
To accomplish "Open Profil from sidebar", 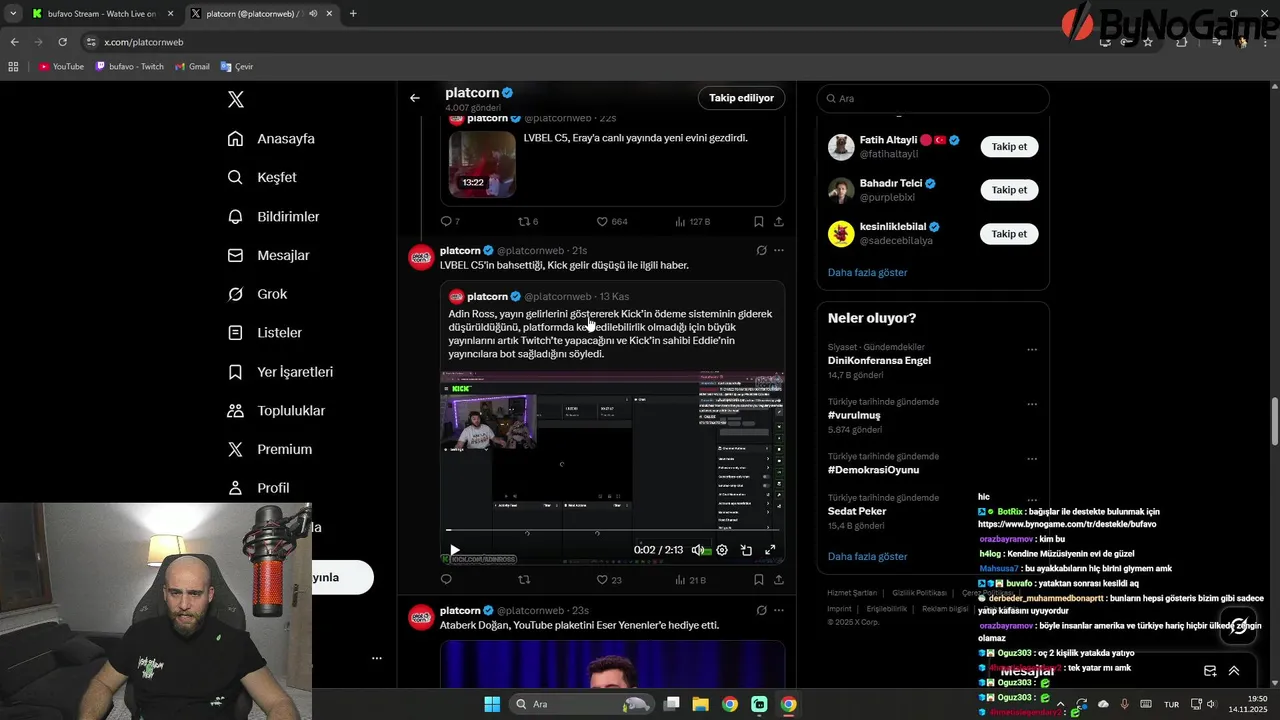I will coord(258,488).
